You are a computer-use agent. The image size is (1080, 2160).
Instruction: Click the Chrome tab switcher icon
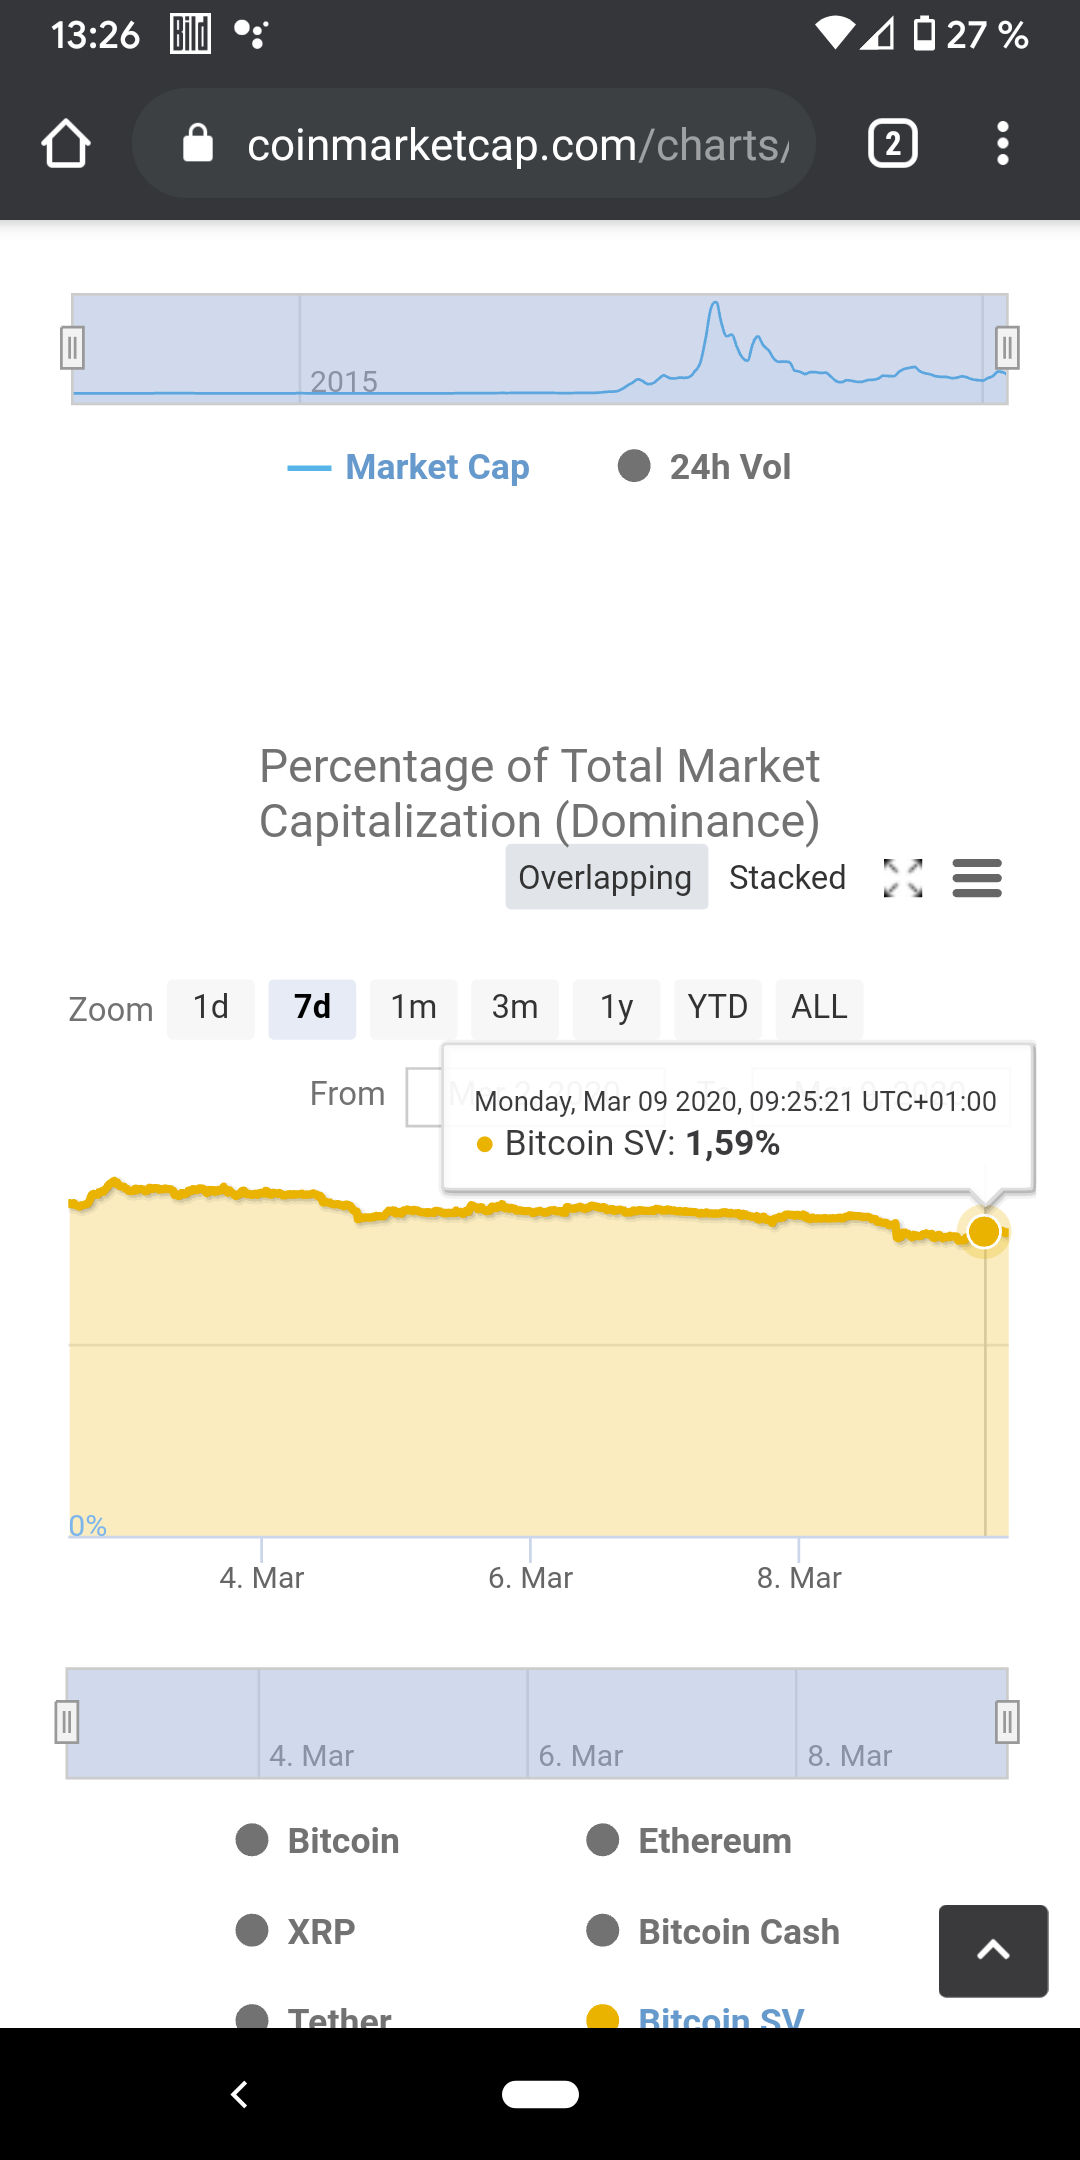point(891,143)
